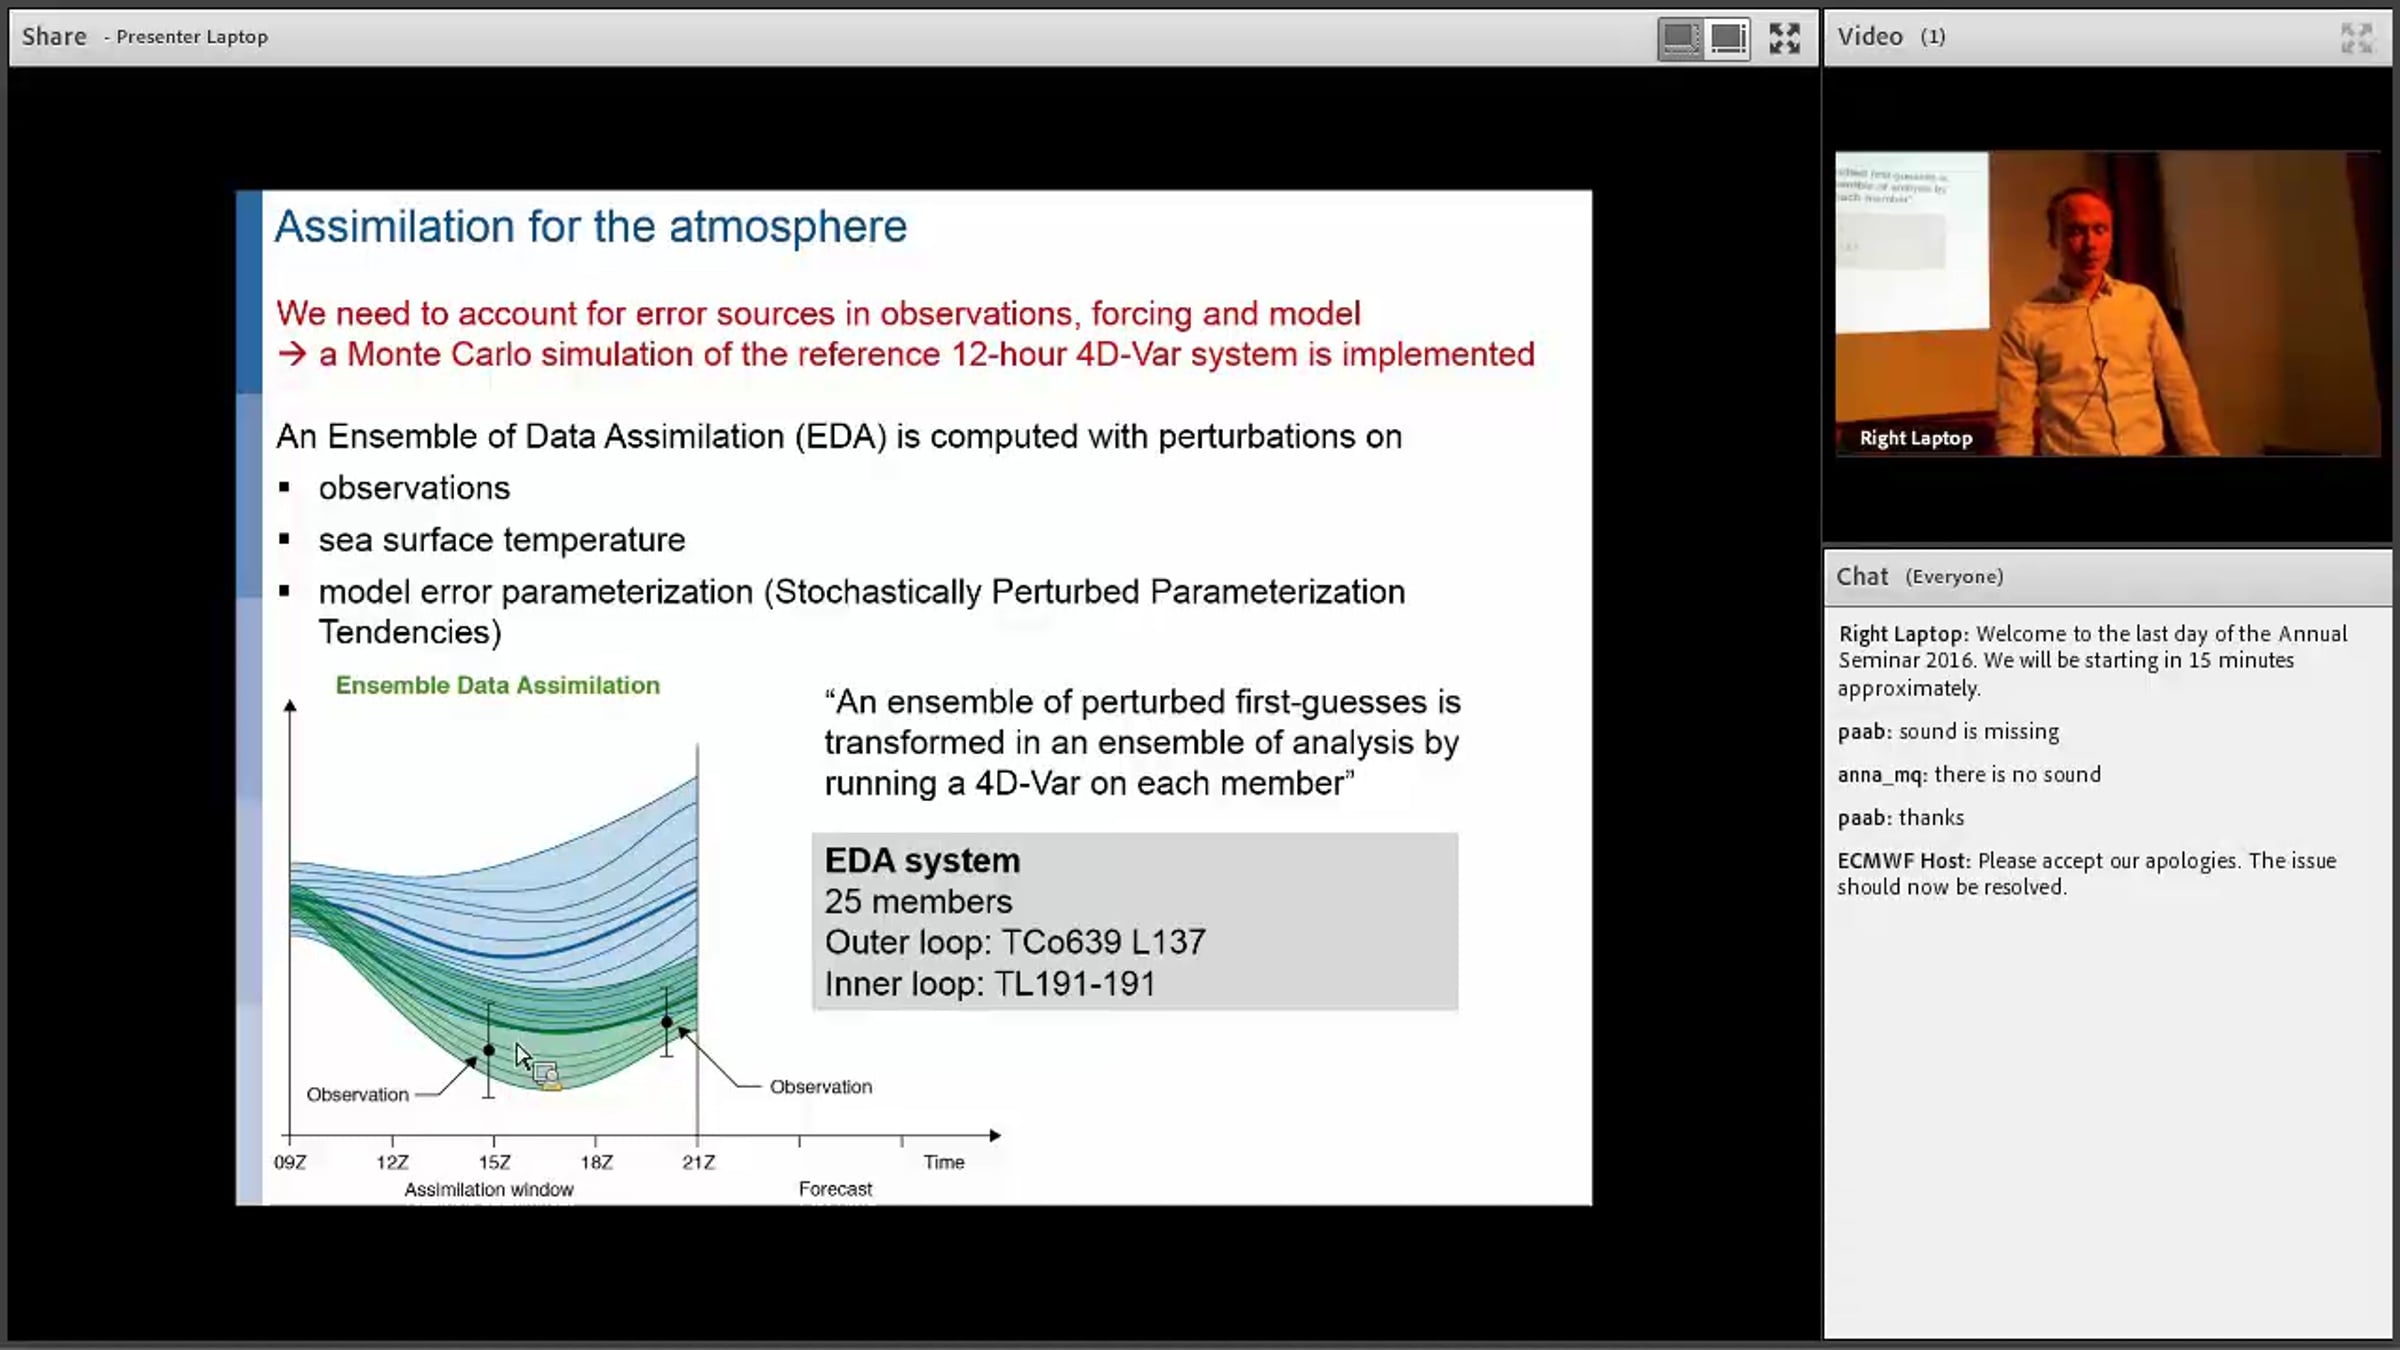Click anna_mq's 'there is no sound' message
This screenshot has height=1350, width=2400.
click(x=1969, y=775)
